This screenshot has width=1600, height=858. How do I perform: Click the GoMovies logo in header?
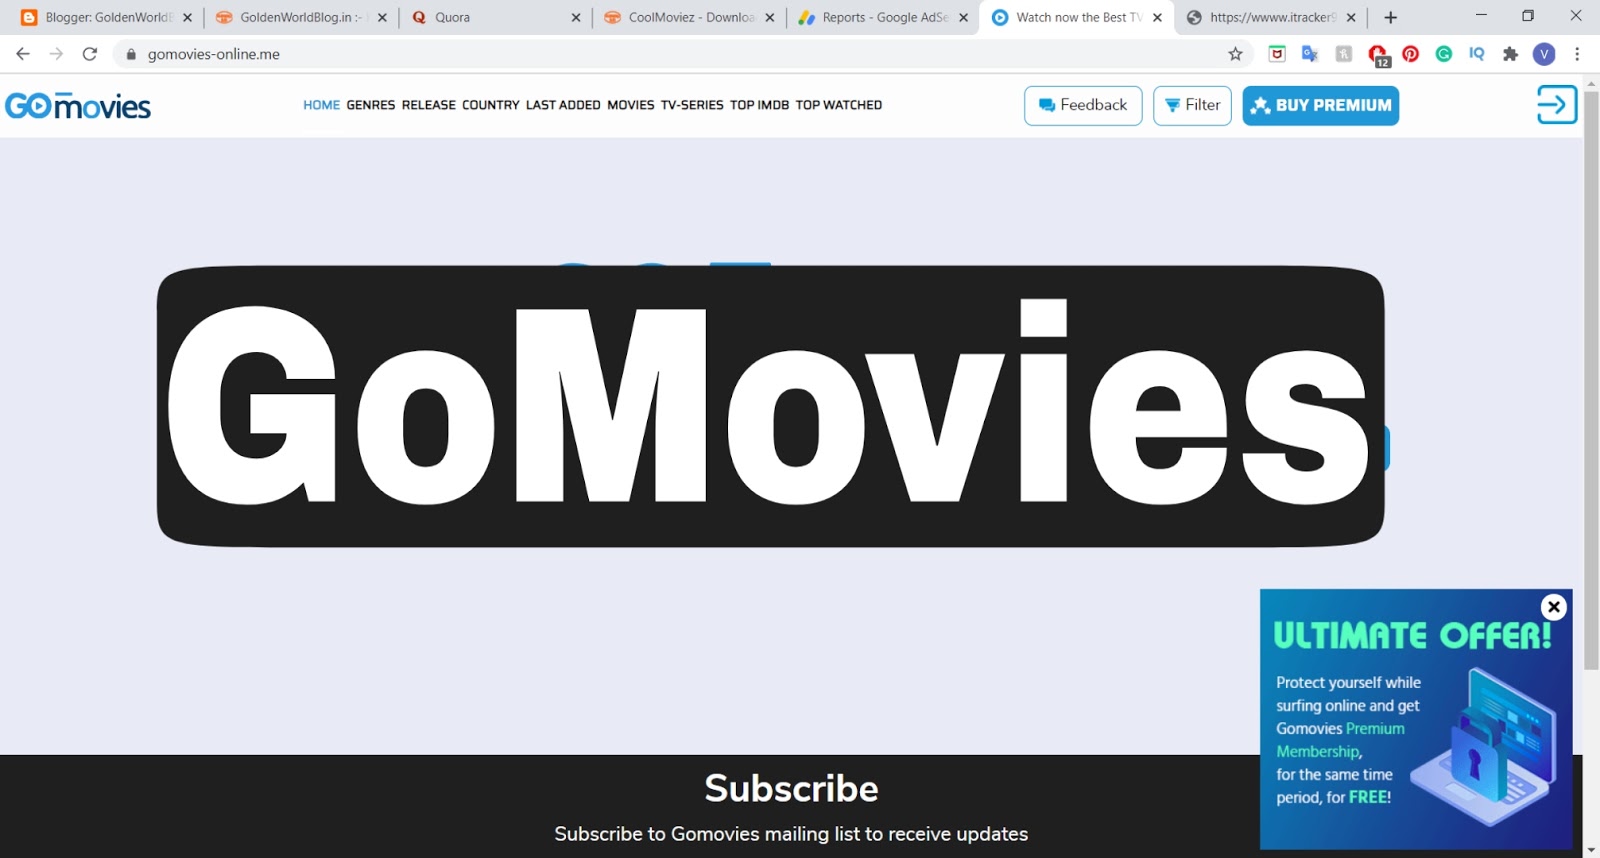point(78,105)
